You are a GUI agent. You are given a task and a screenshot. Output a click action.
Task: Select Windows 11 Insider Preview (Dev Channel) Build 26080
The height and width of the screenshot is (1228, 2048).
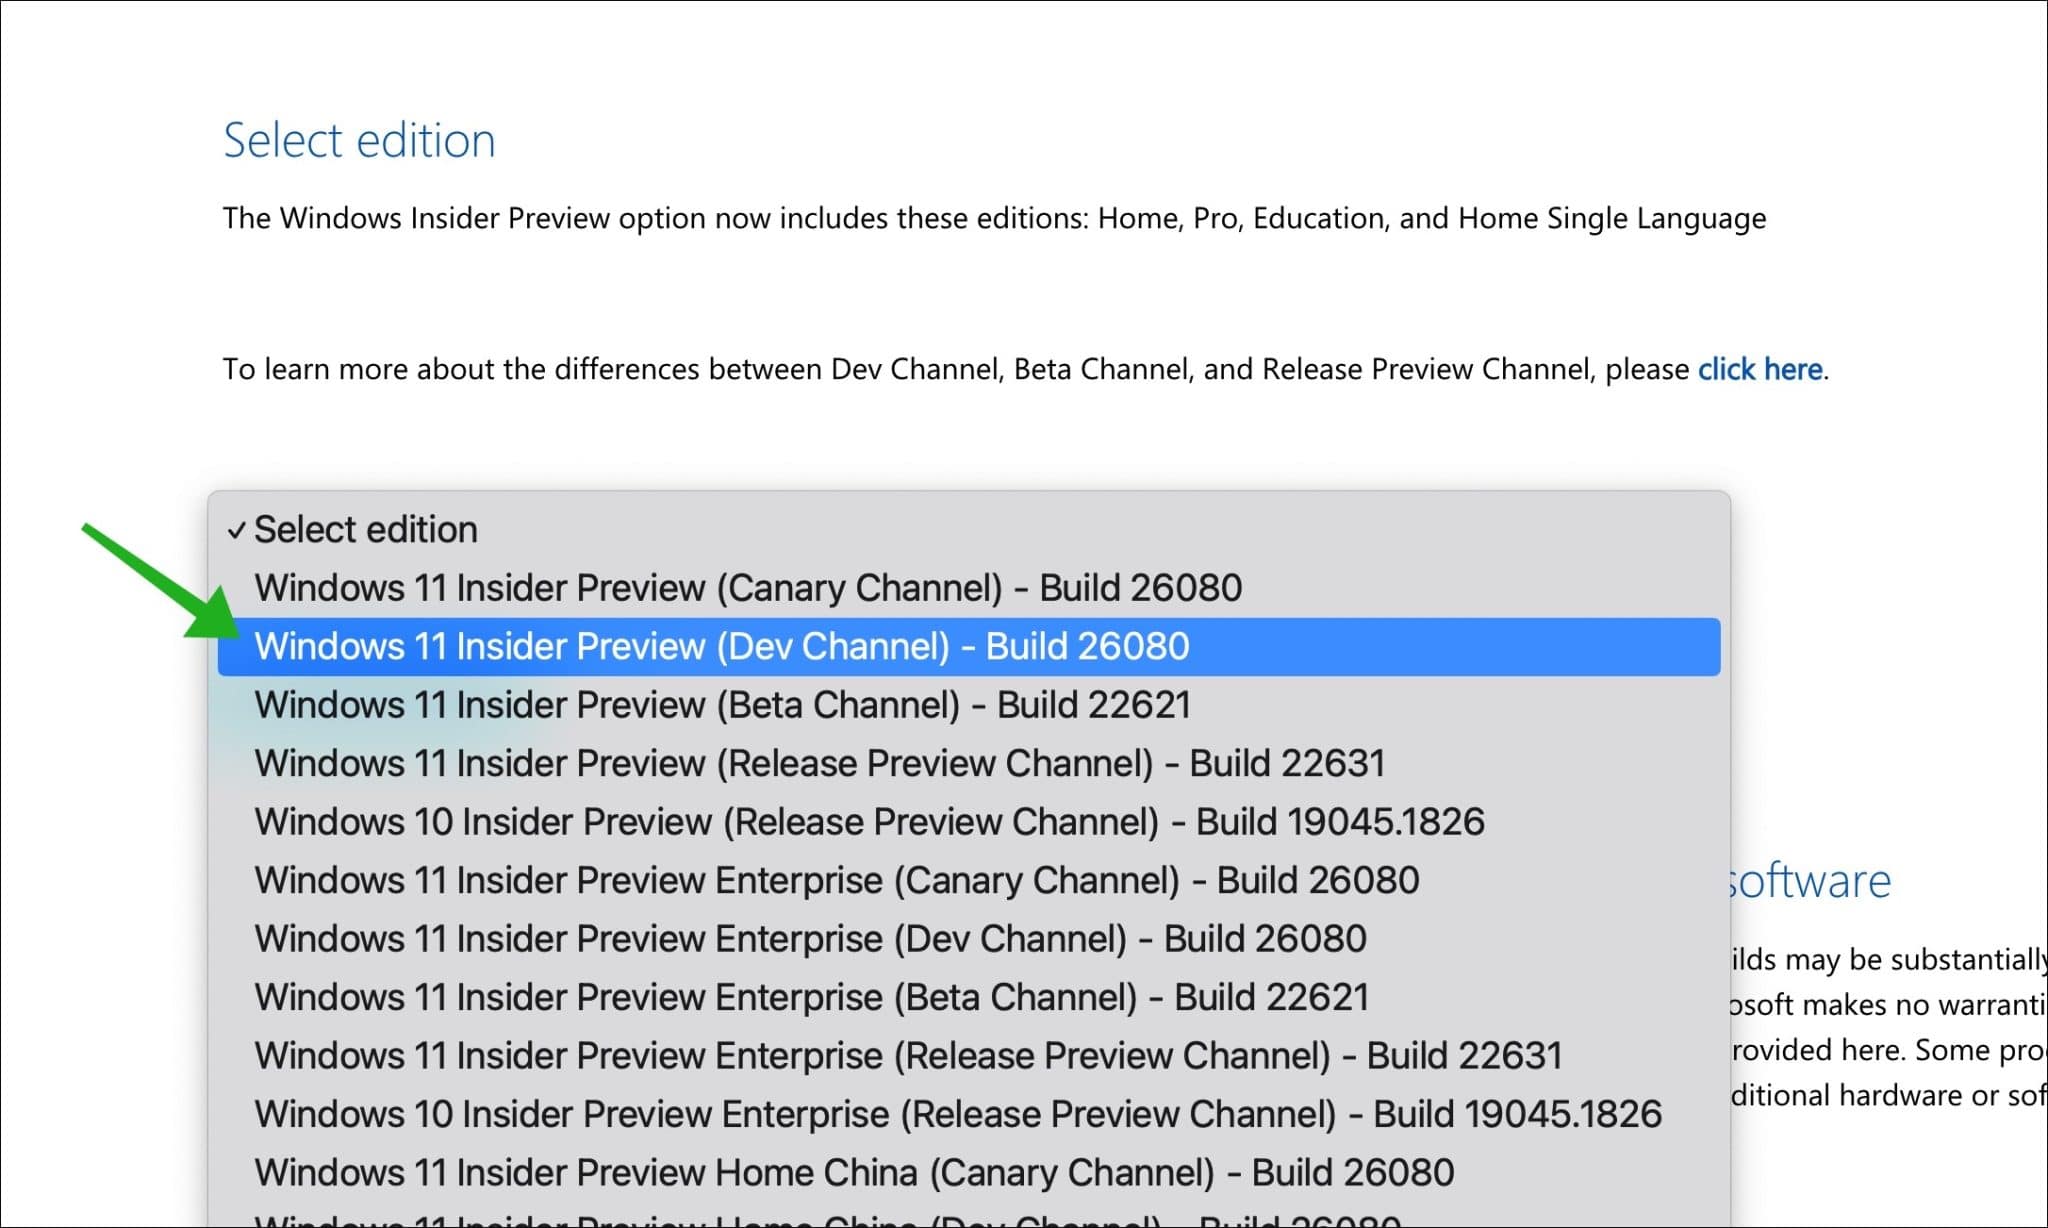point(968,646)
